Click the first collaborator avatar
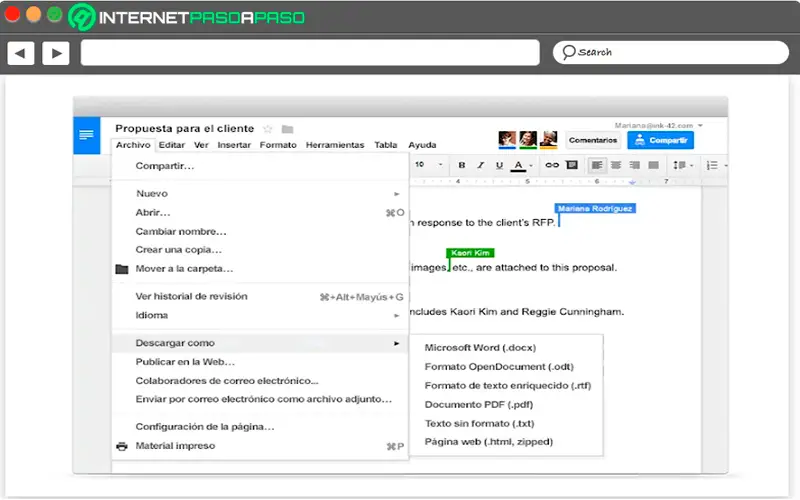The height and width of the screenshot is (500, 800). pos(507,139)
